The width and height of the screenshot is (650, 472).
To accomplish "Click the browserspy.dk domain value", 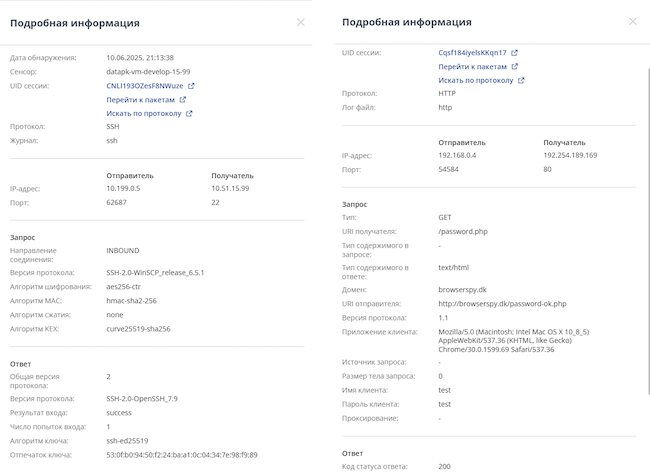I will click(465, 289).
